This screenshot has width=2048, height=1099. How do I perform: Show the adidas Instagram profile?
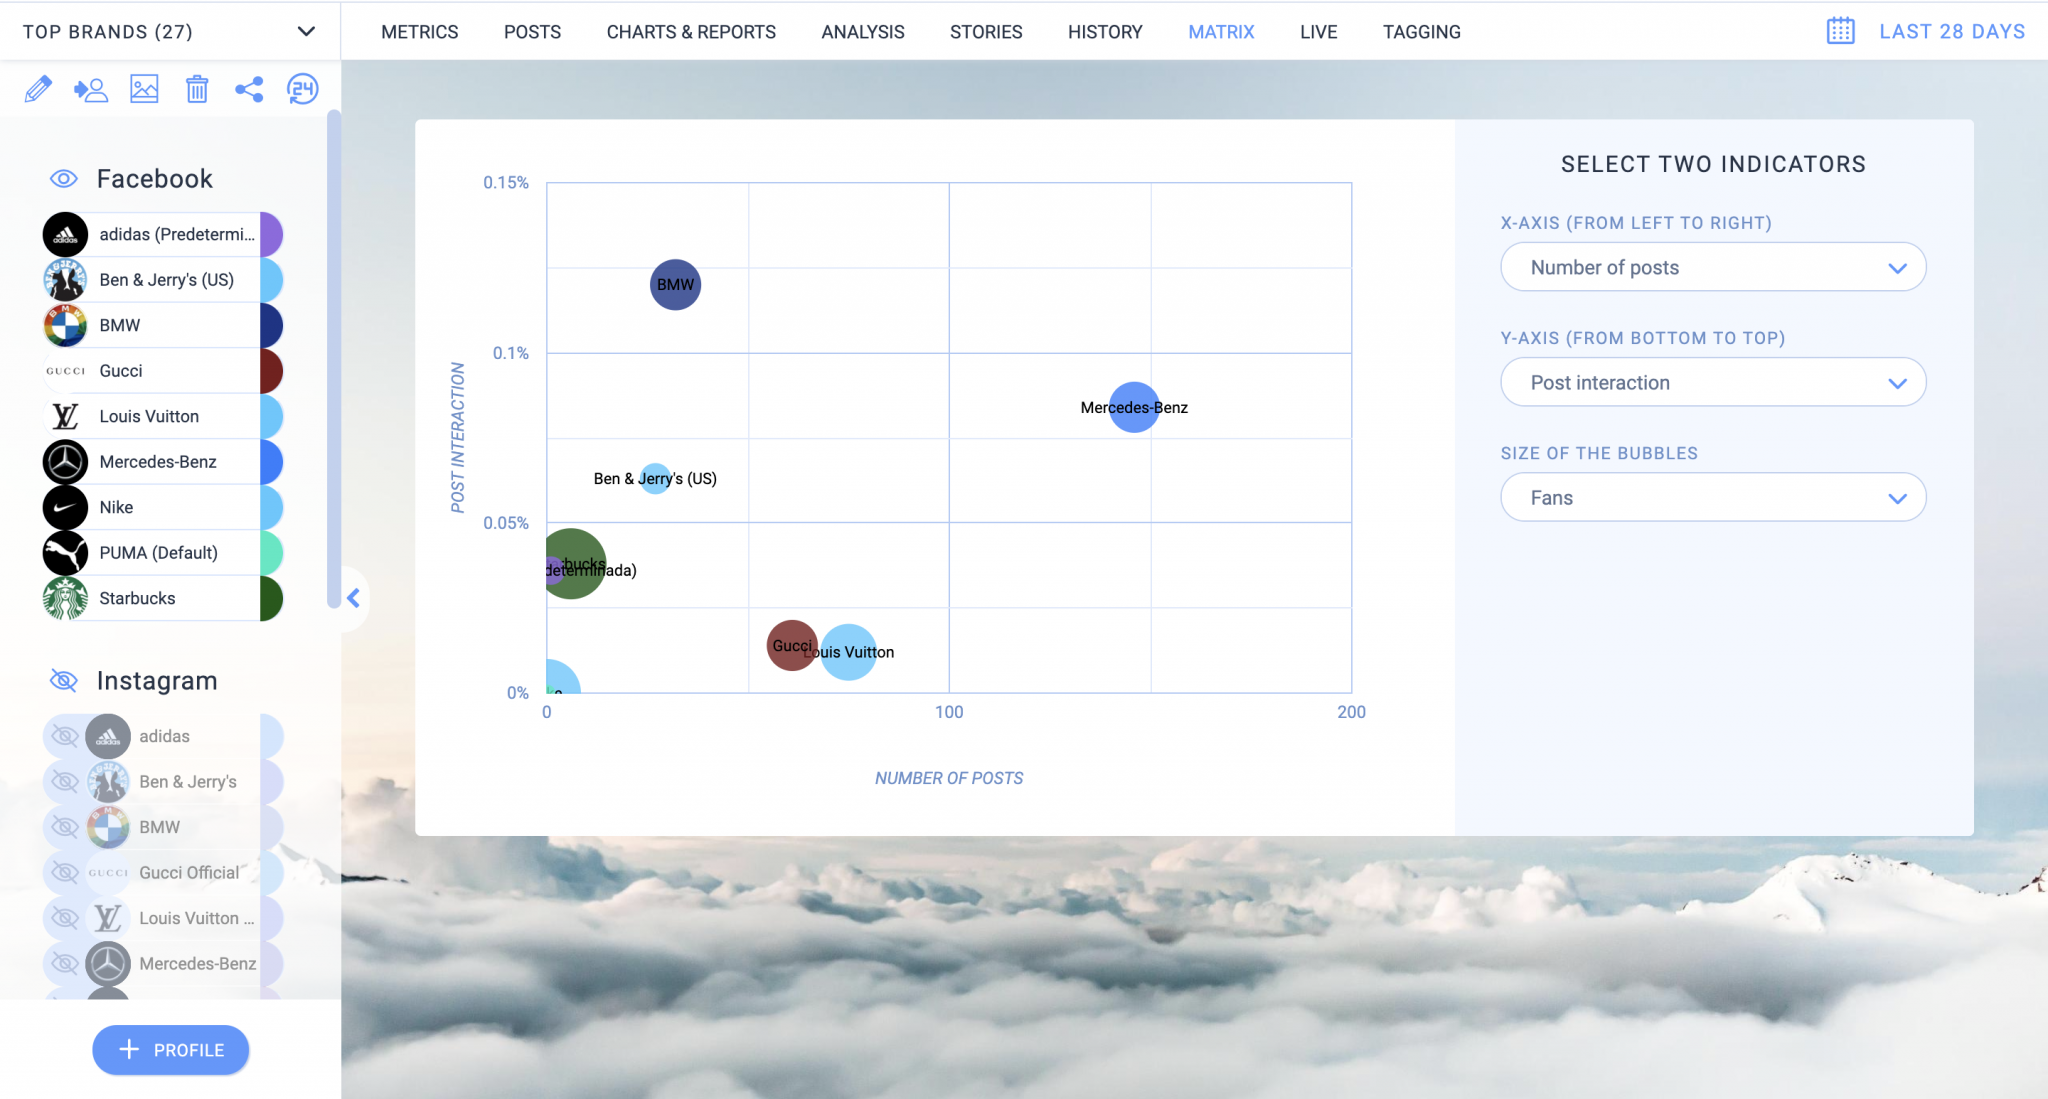(x=65, y=736)
